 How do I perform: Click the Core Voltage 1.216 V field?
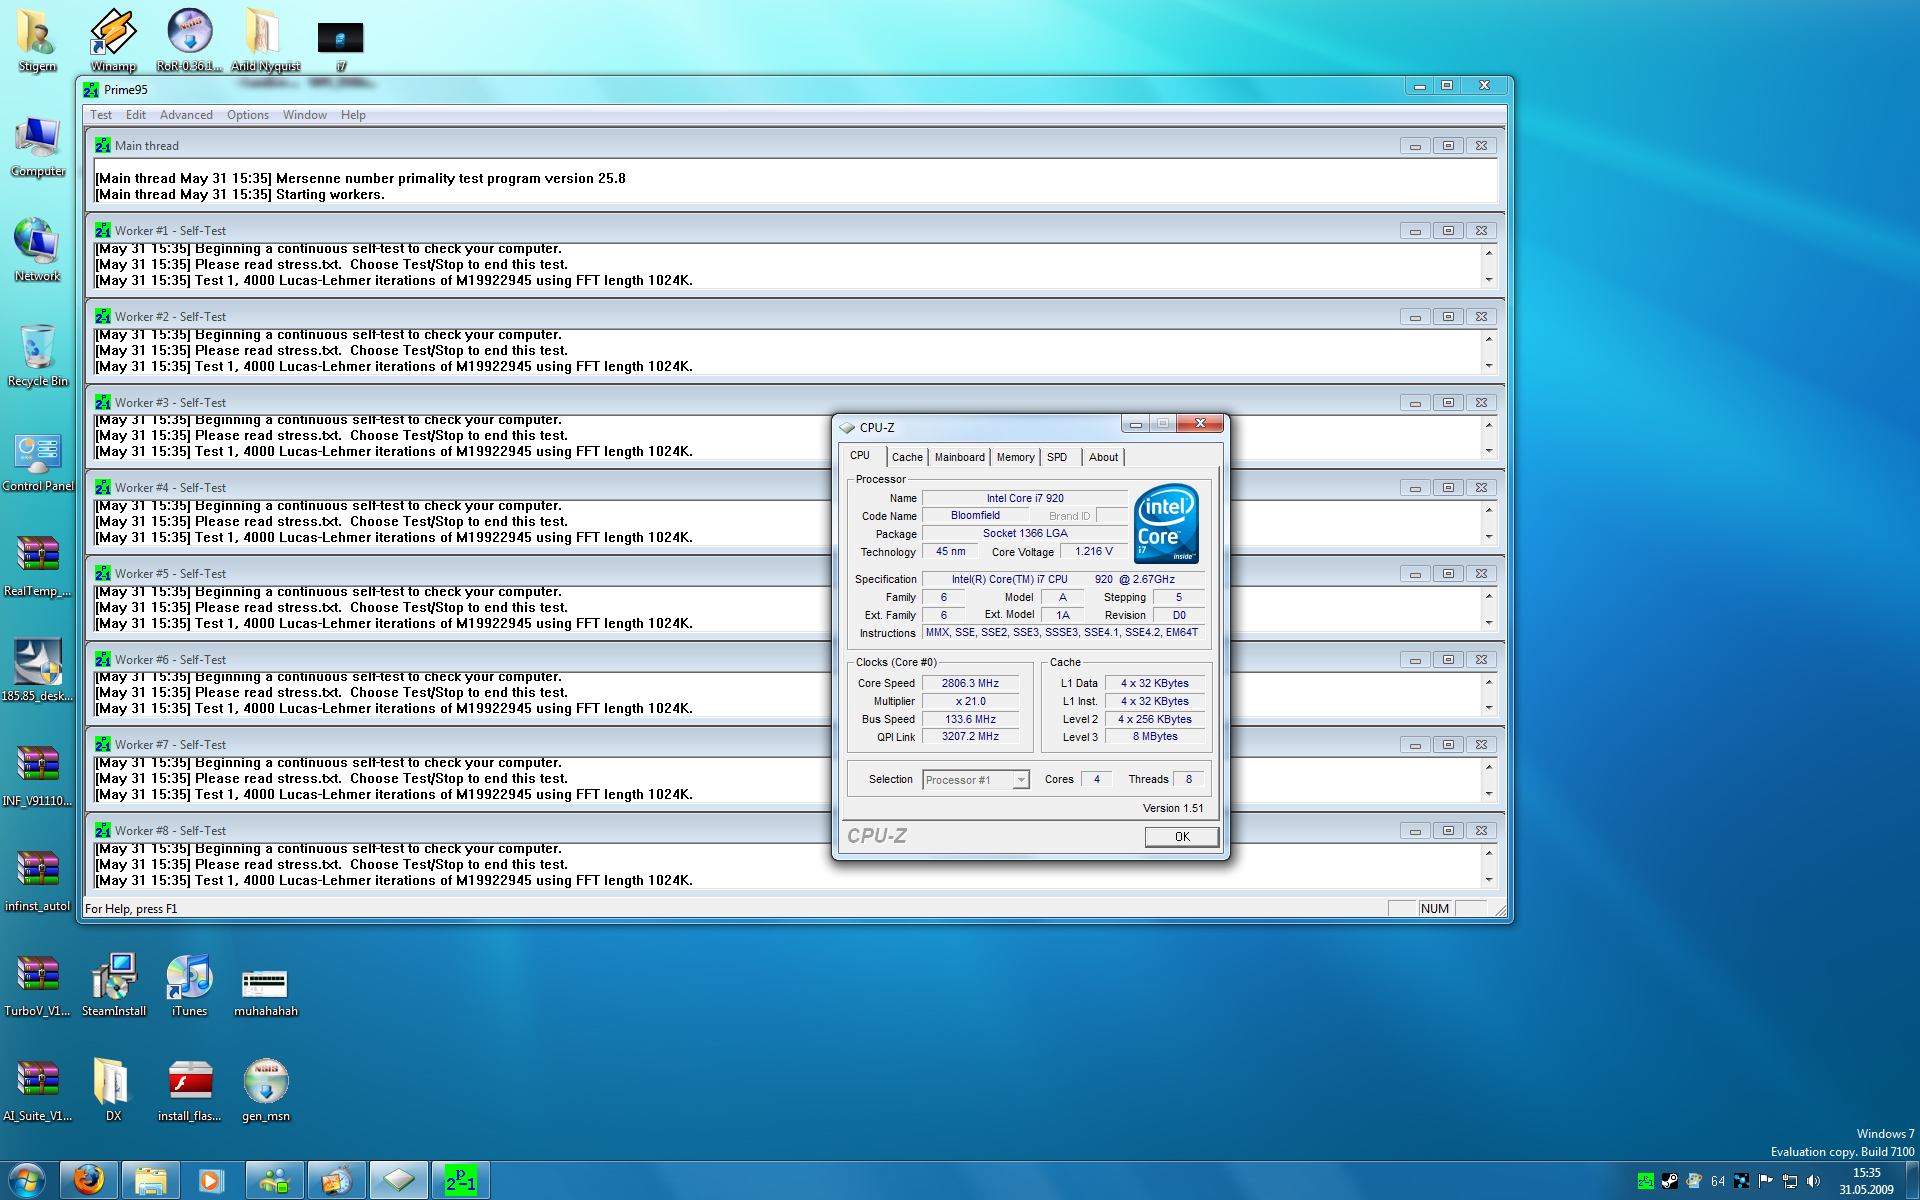coord(1094,551)
